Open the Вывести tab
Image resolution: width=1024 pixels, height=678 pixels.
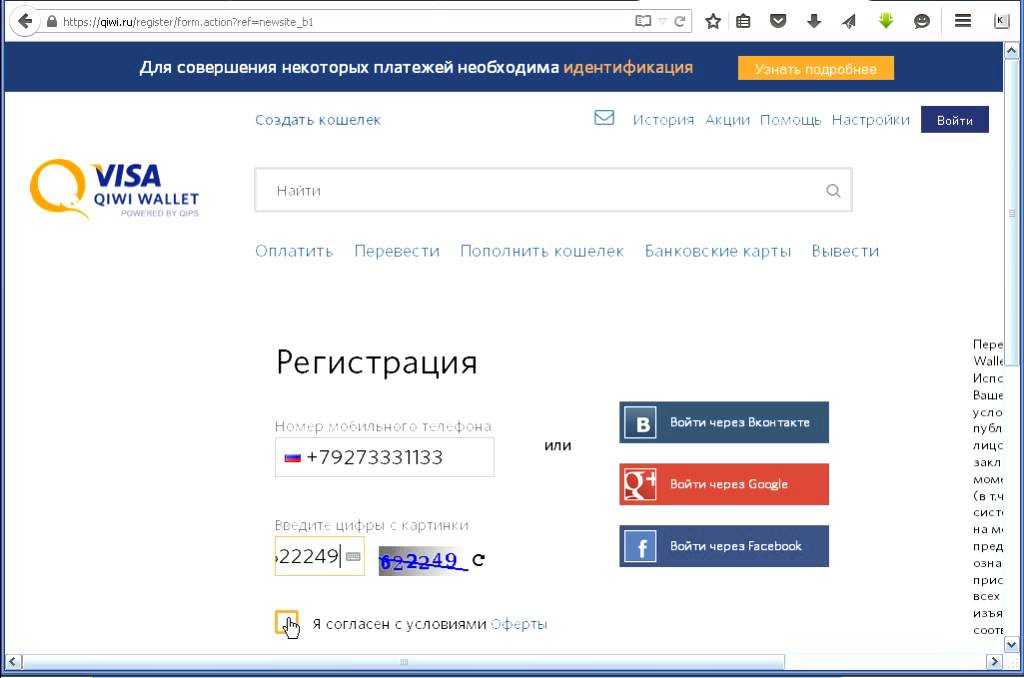click(x=845, y=251)
